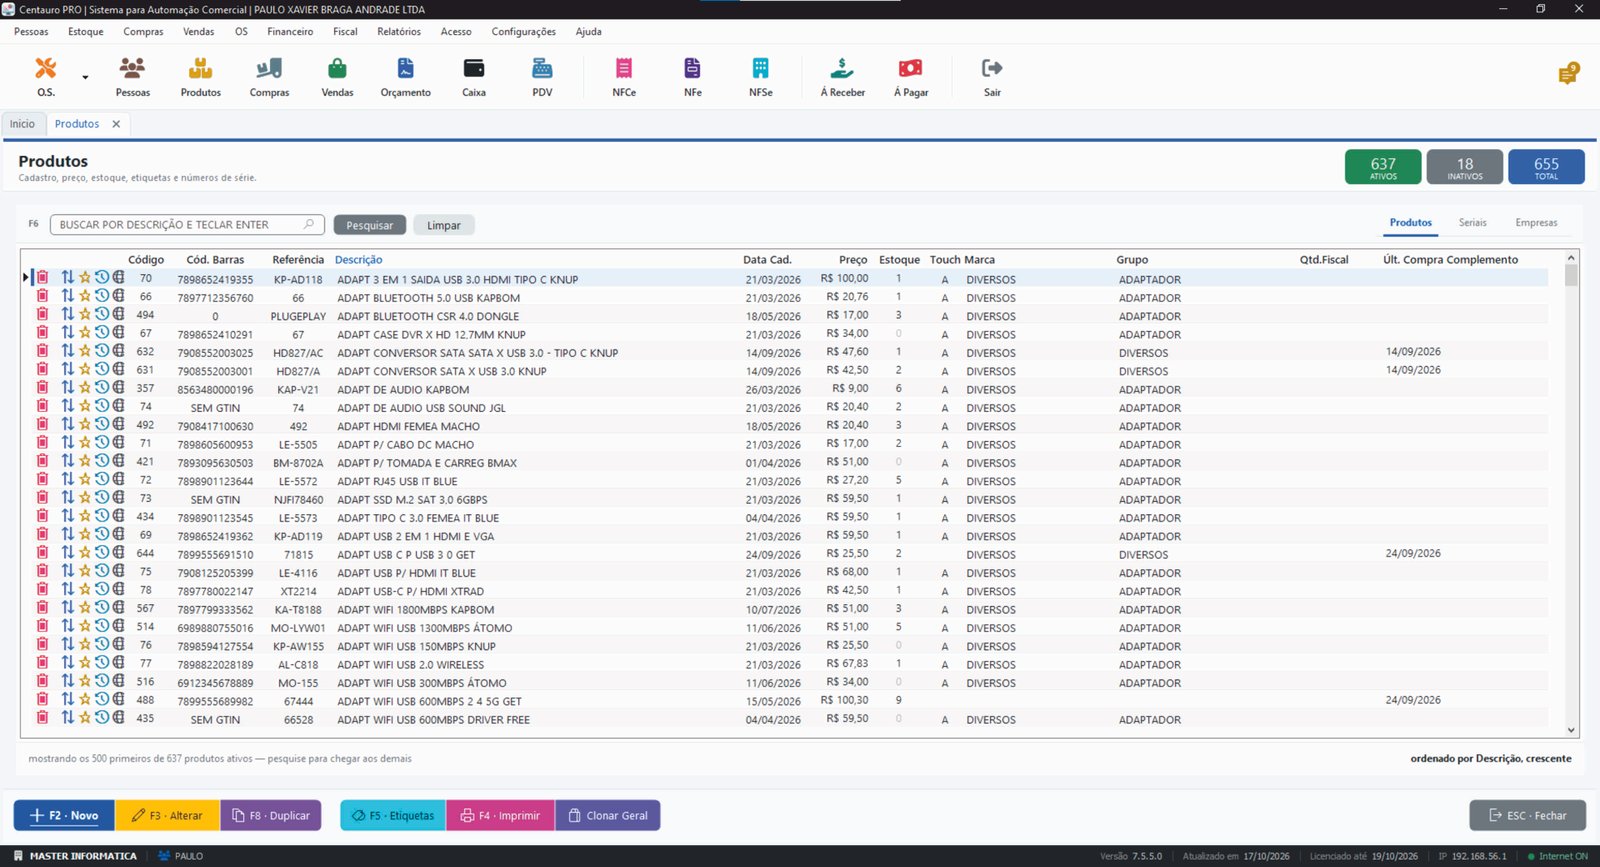Open the Caixa wallet icon
This screenshot has width=1600, height=867.
(x=474, y=77)
